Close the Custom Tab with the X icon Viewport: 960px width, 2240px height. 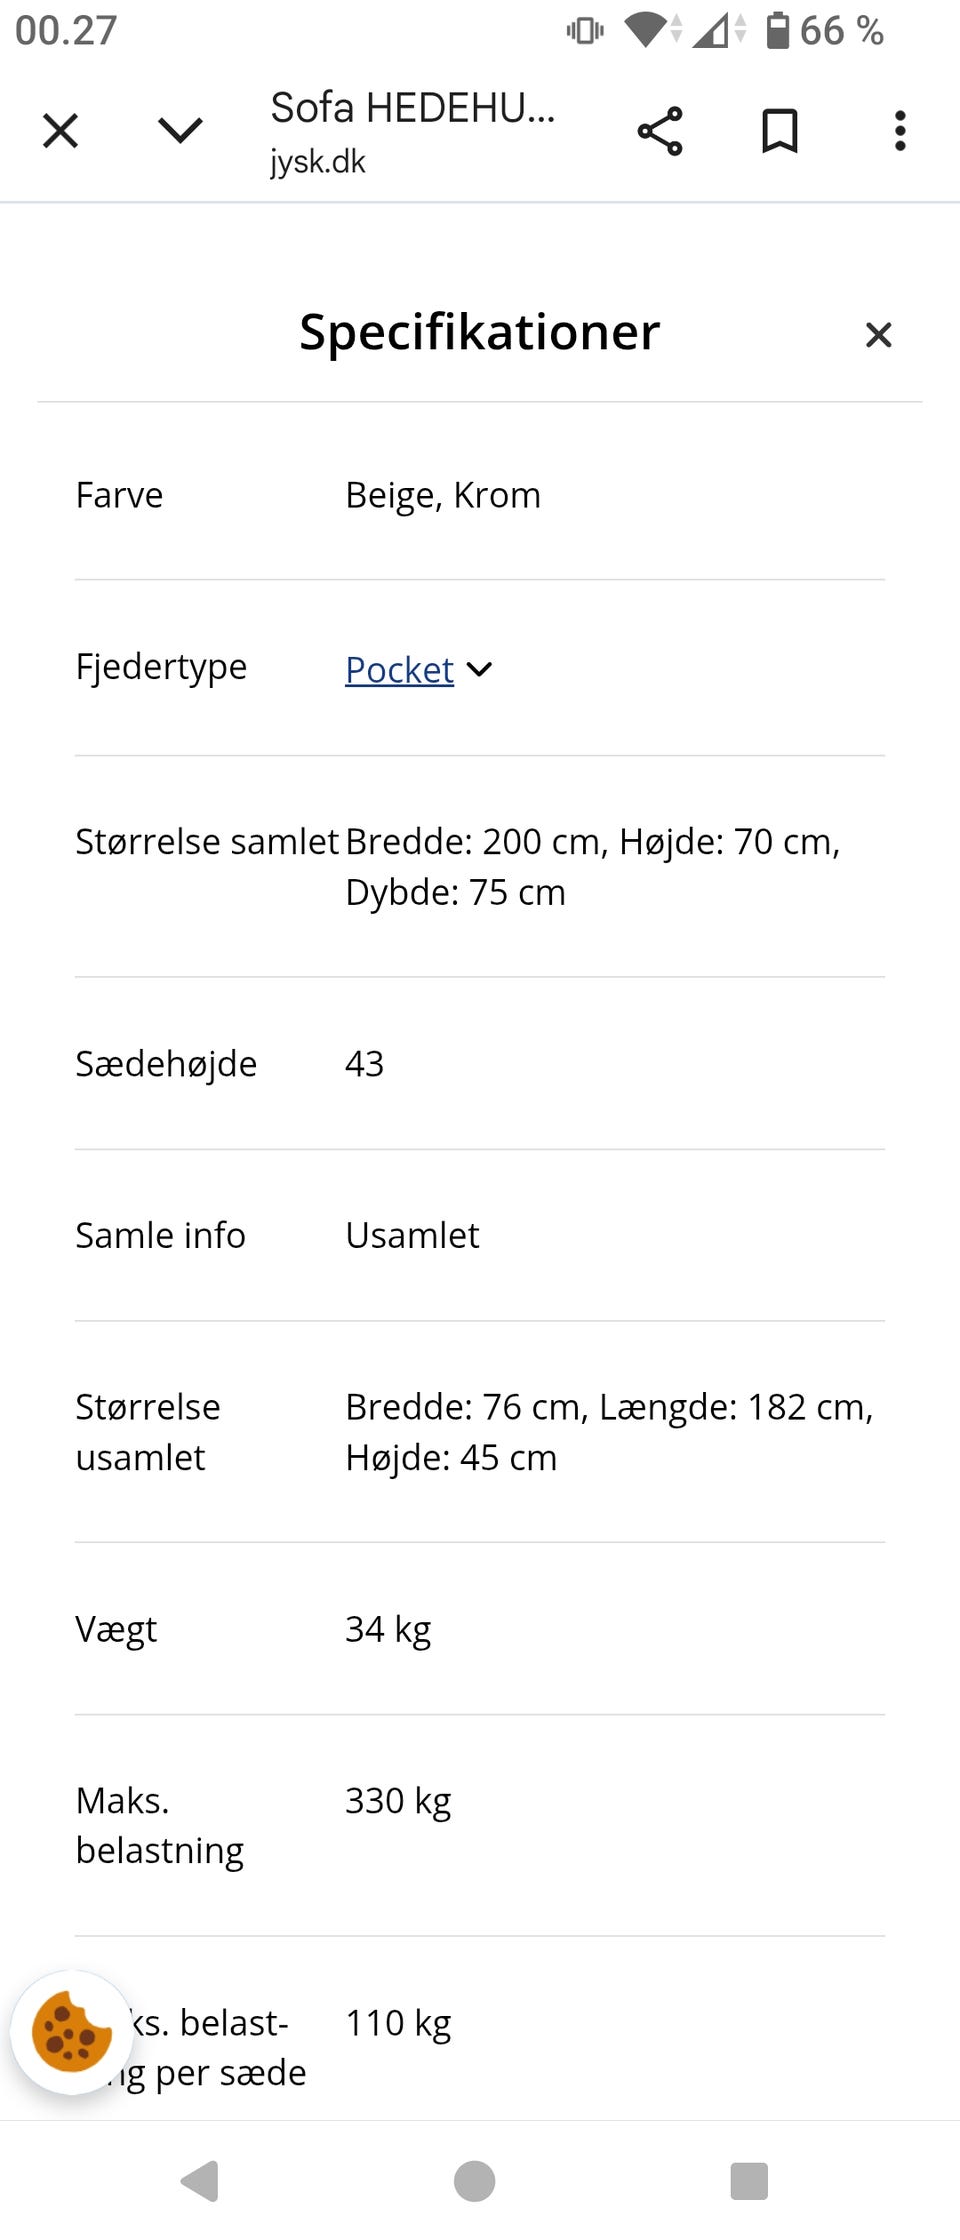coord(60,130)
